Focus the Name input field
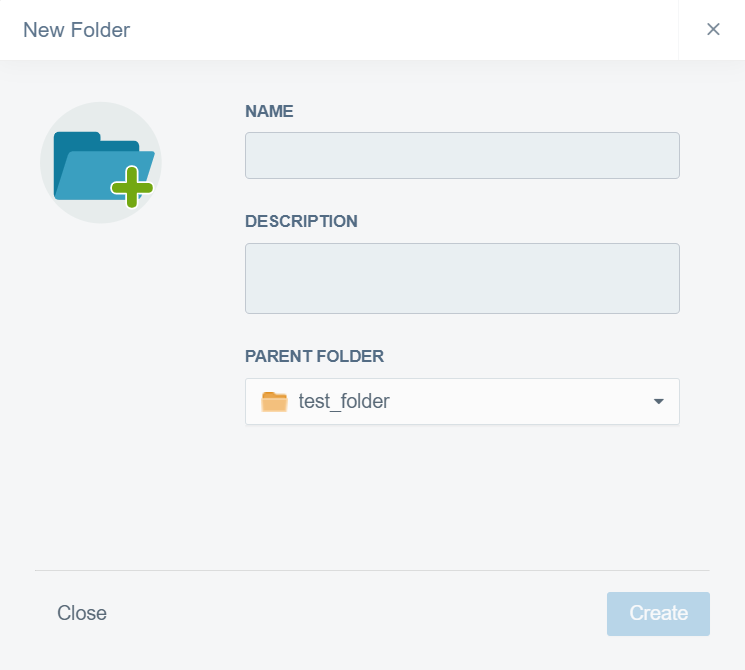 462,156
